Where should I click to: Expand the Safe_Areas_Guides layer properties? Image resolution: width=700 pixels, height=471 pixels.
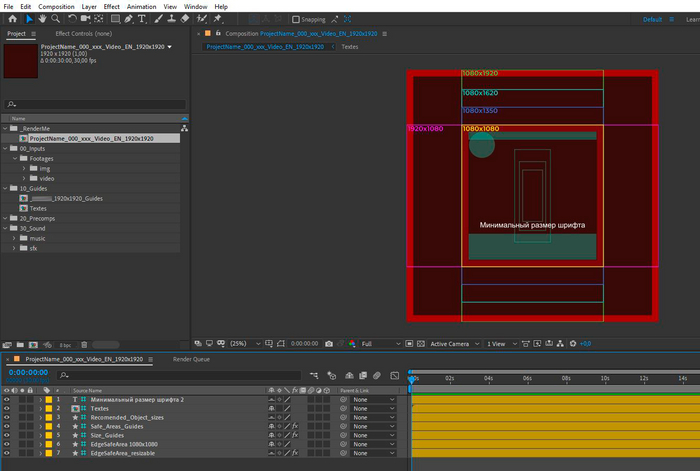[x=41, y=427]
